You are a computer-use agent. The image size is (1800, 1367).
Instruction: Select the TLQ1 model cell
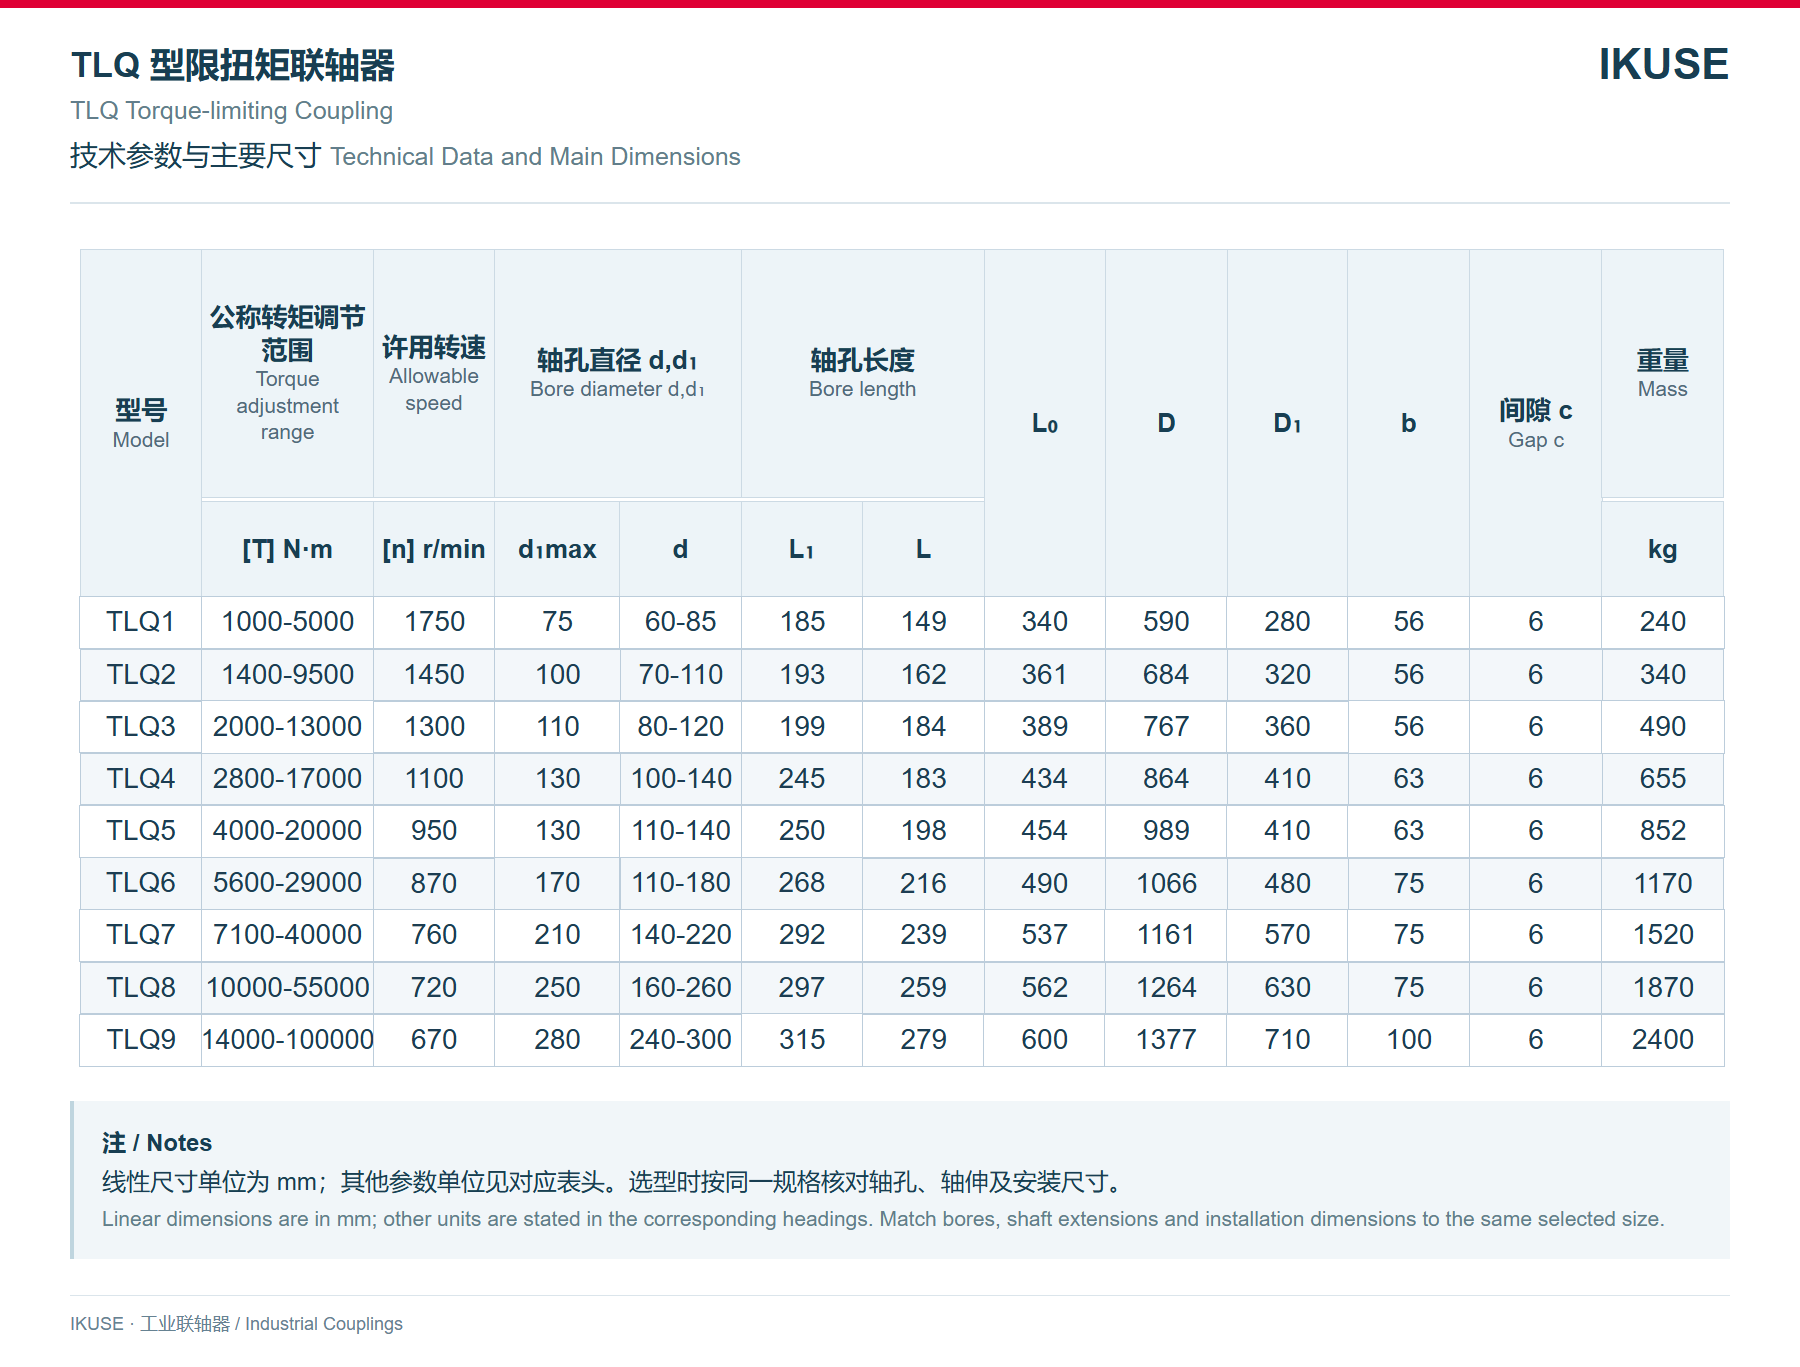tap(141, 622)
